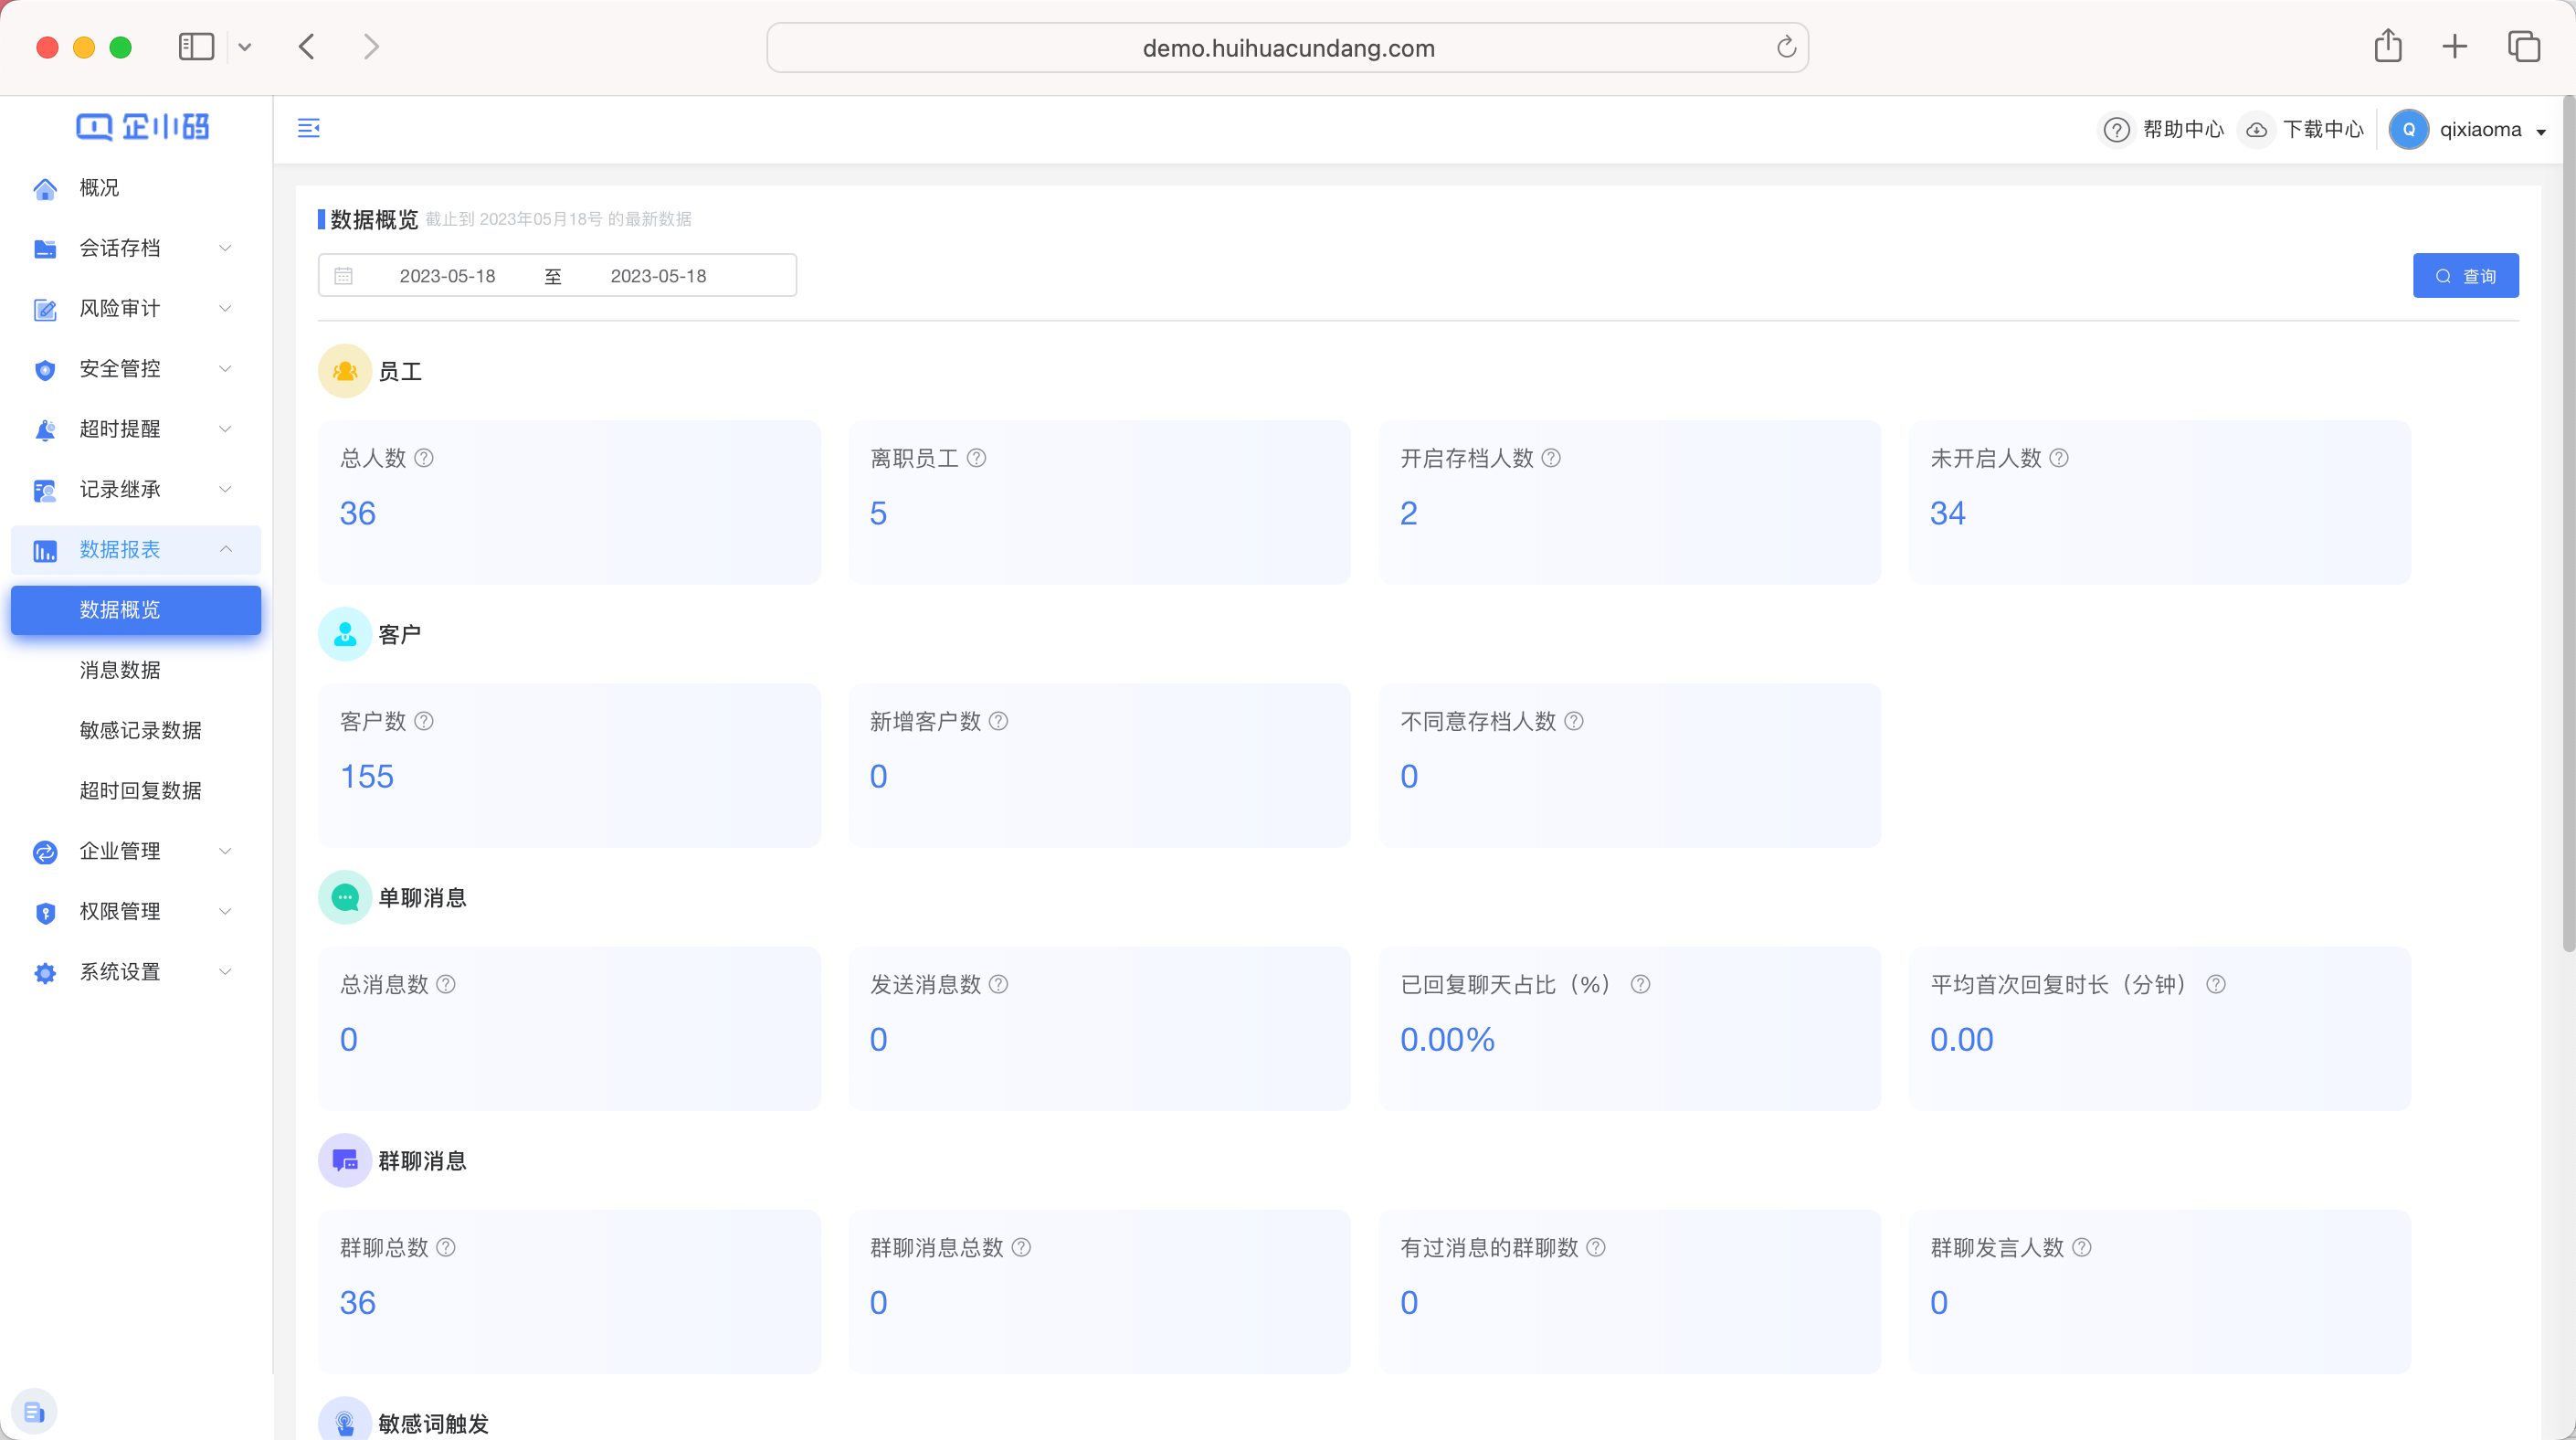Viewport: 2576px width, 1440px height.
Task: Click help icon beside 客户数
Action: [x=424, y=721]
